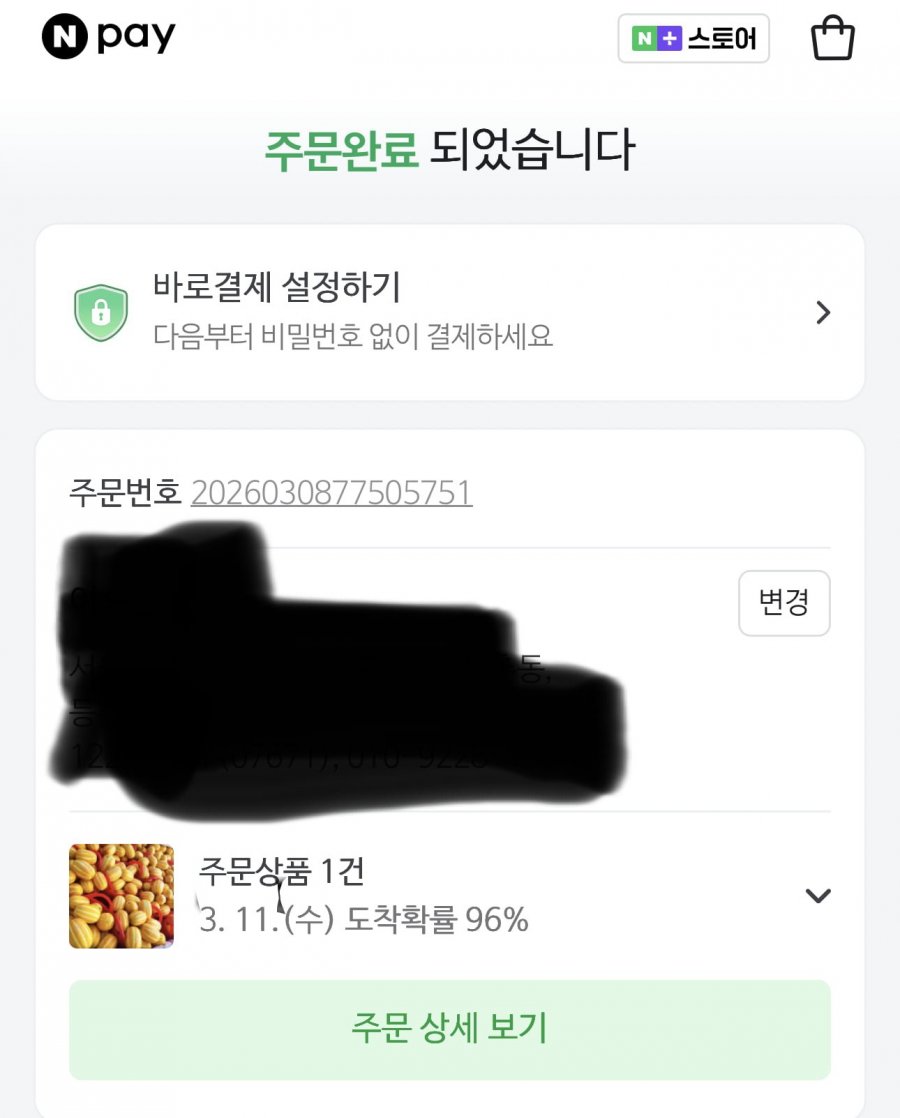This screenshot has width=900, height=1118.
Task: Click the 주문번호 label text
Action: (125, 493)
